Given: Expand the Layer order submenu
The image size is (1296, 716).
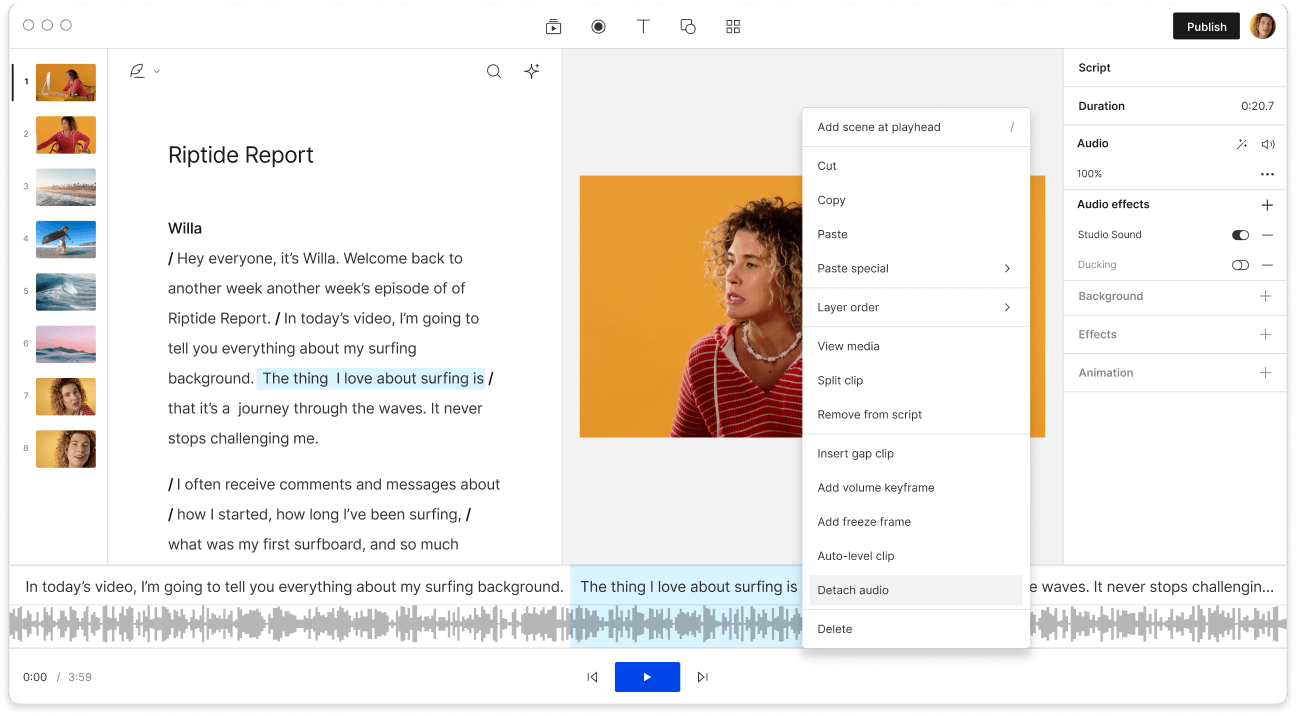Looking at the screenshot, I should tap(1007, 308).
